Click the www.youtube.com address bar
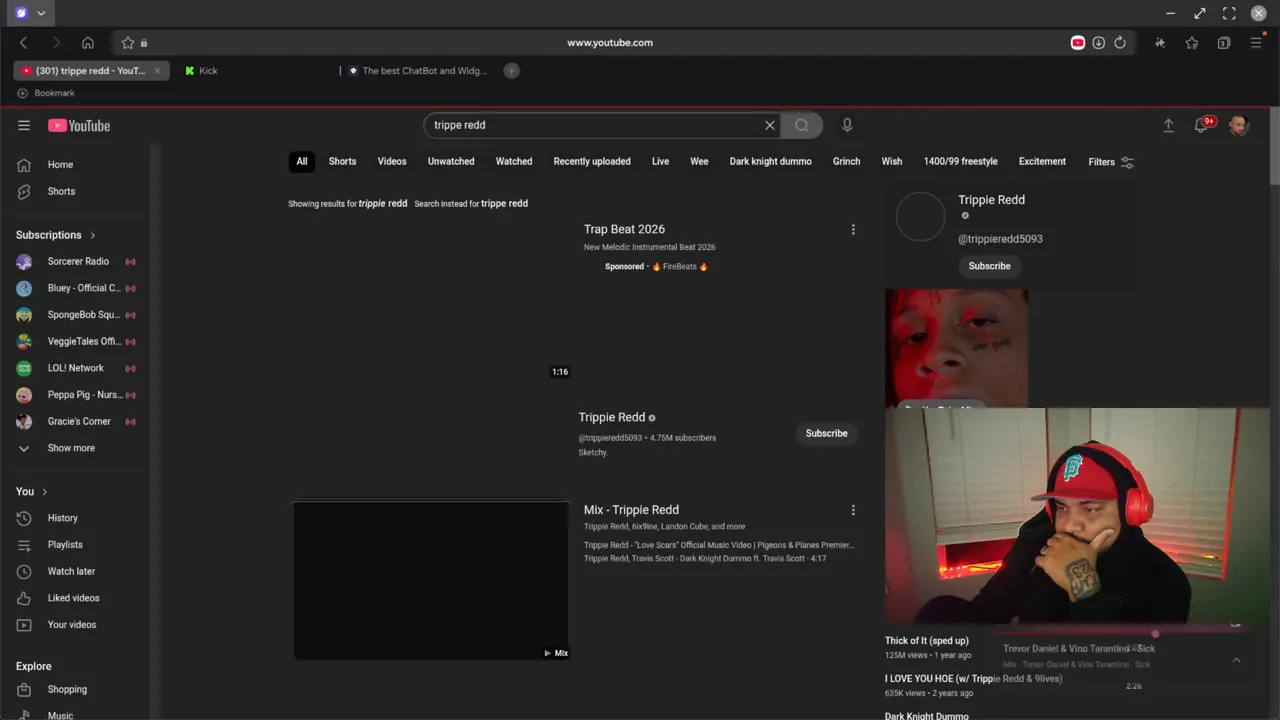This screenshot has height=720, width=1280. tap(610, 43)
